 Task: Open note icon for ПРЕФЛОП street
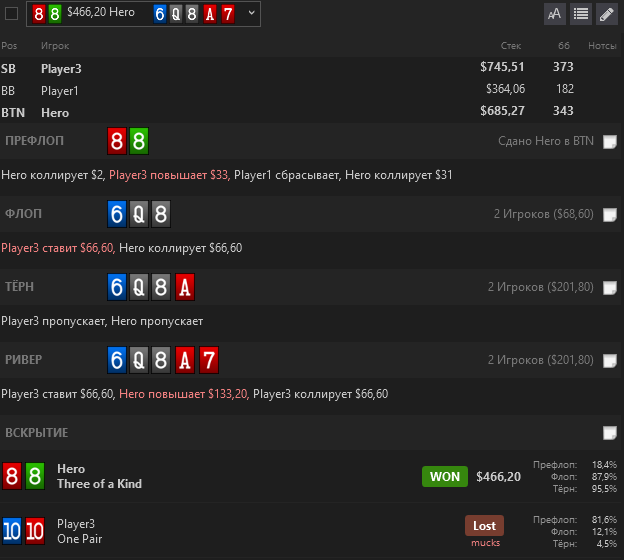pyautogui.click(x=610, y=141)
